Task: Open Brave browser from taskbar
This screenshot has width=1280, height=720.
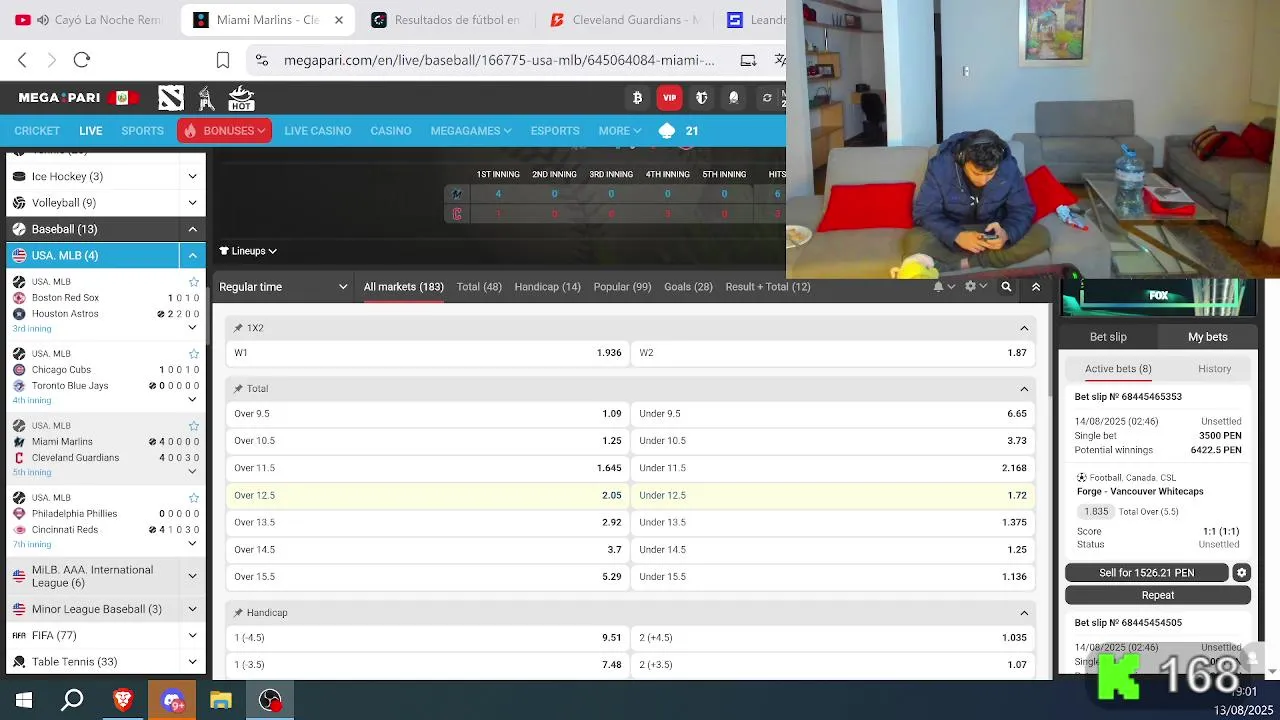Action: [123, 700]
